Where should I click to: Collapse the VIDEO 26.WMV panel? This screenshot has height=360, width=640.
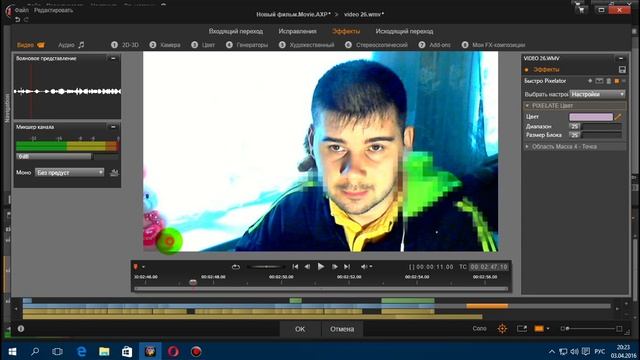tap(621, 58)
